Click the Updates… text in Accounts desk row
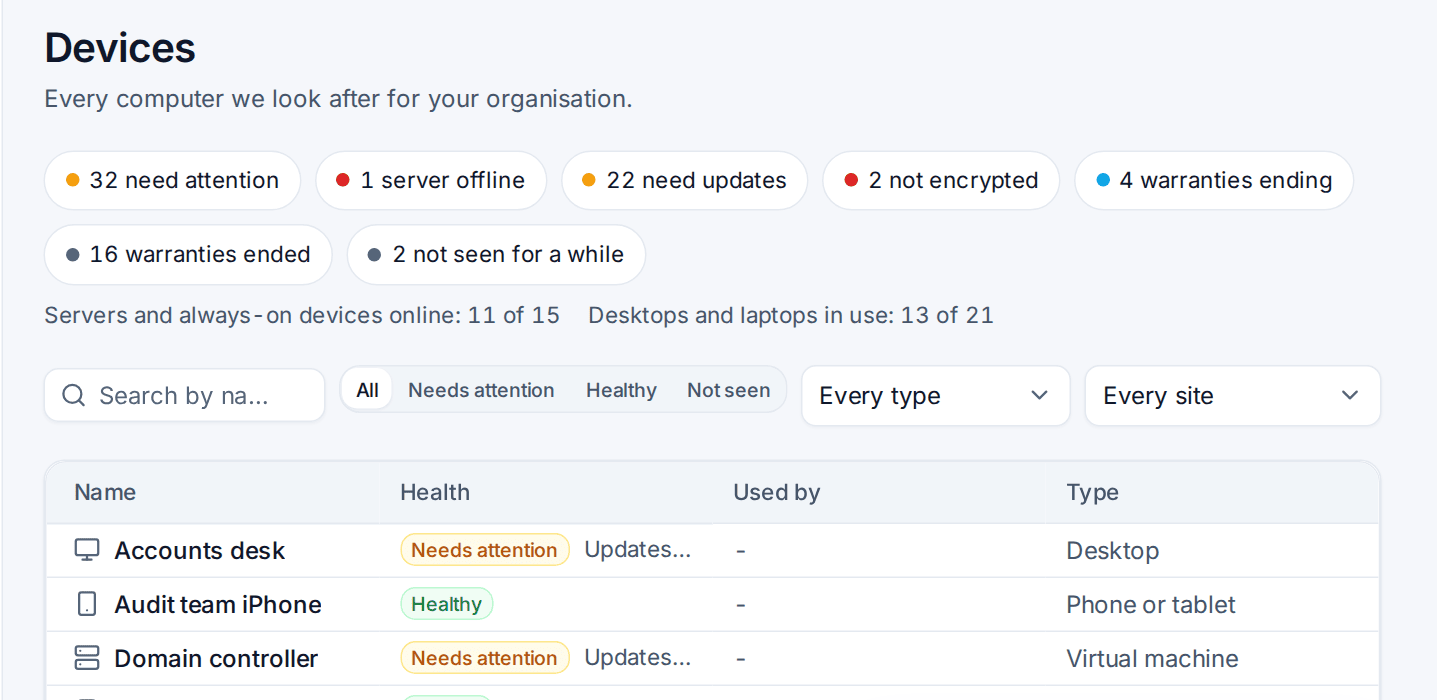1437x700 pixels. (637, 549)
